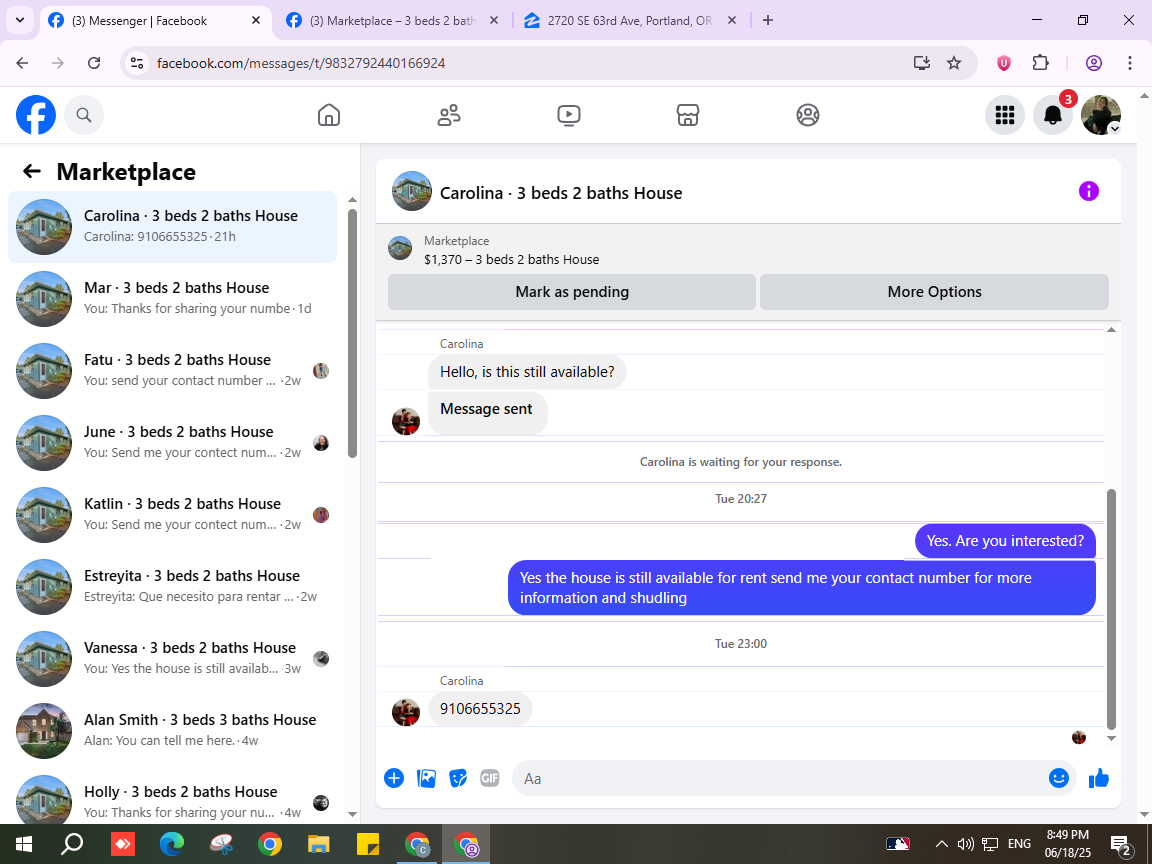Click the message input field Aa
This screenshot has height=864, width=1152.
780,778
